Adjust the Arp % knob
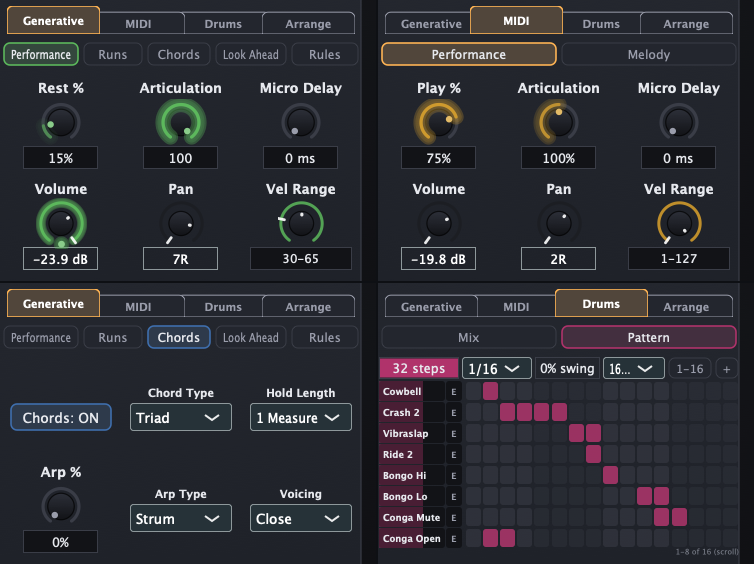 tap(61, 506)
